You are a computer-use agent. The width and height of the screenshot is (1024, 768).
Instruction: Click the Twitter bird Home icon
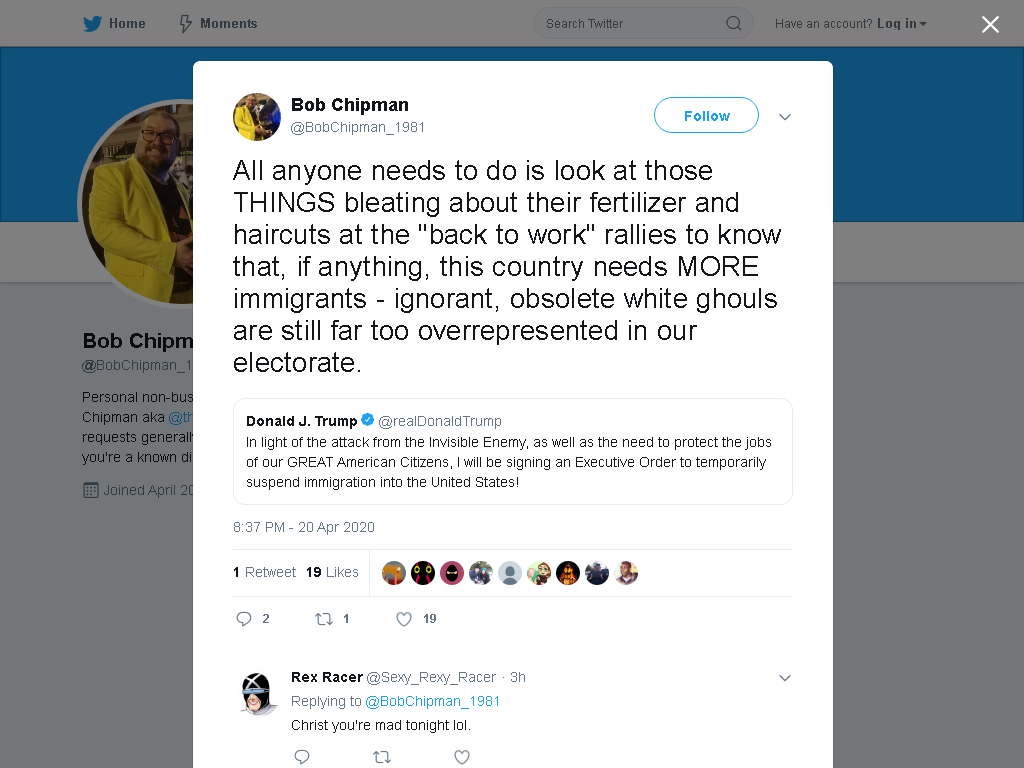point(92,24)
